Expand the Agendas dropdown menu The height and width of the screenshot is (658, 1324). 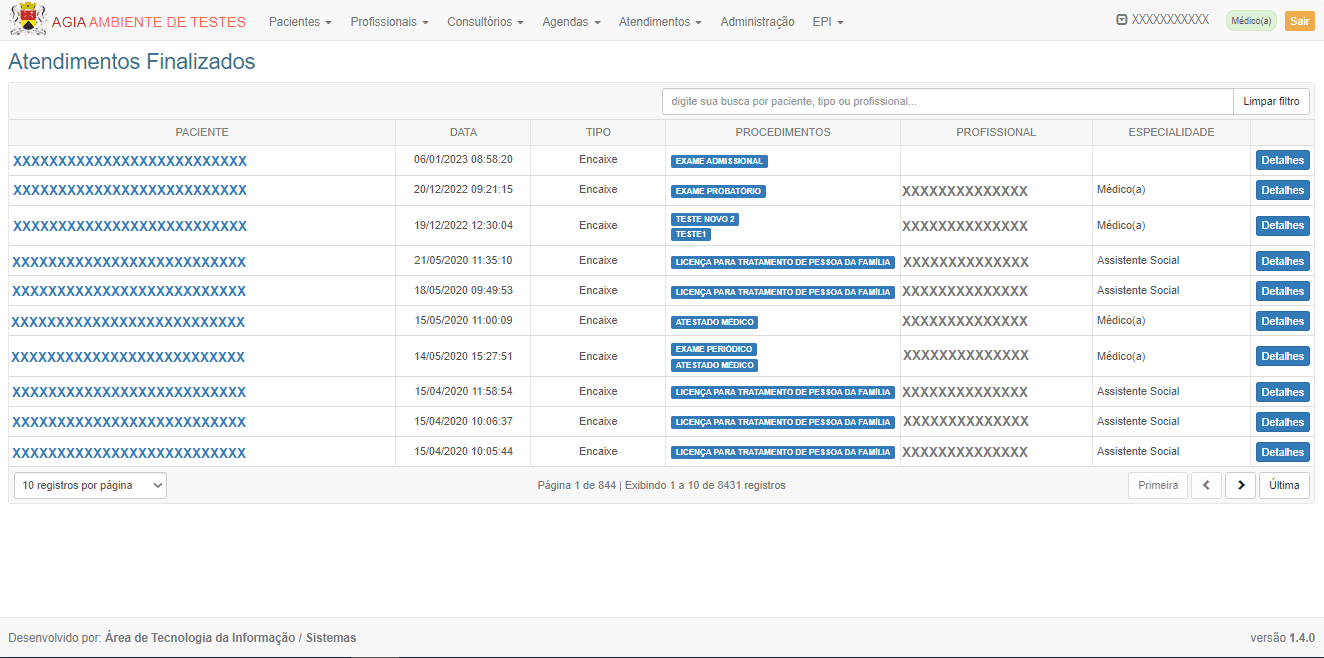pyautogui.click(x=571, y=22)
